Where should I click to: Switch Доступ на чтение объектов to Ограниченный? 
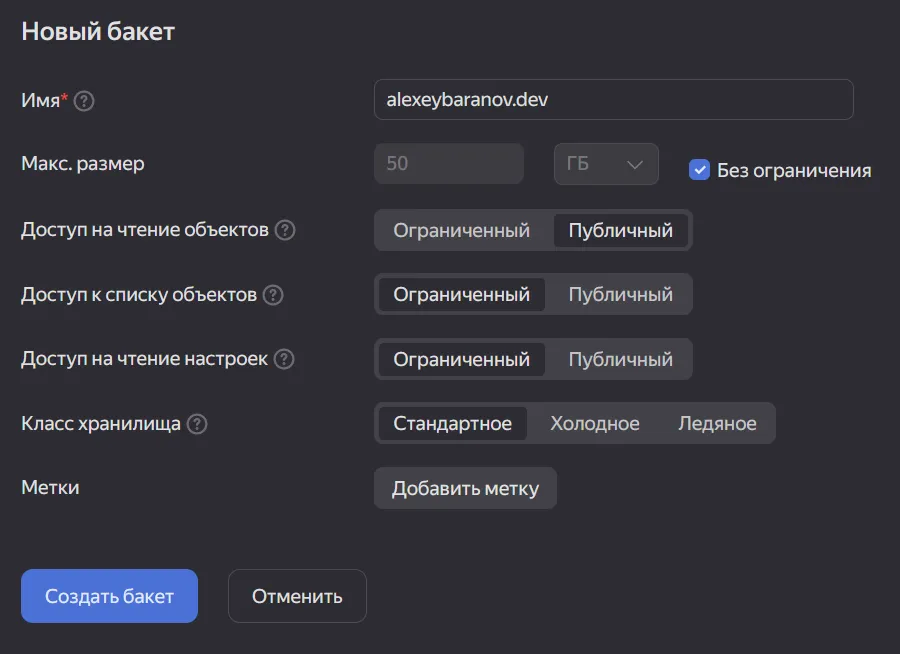(x=461, y=229)
